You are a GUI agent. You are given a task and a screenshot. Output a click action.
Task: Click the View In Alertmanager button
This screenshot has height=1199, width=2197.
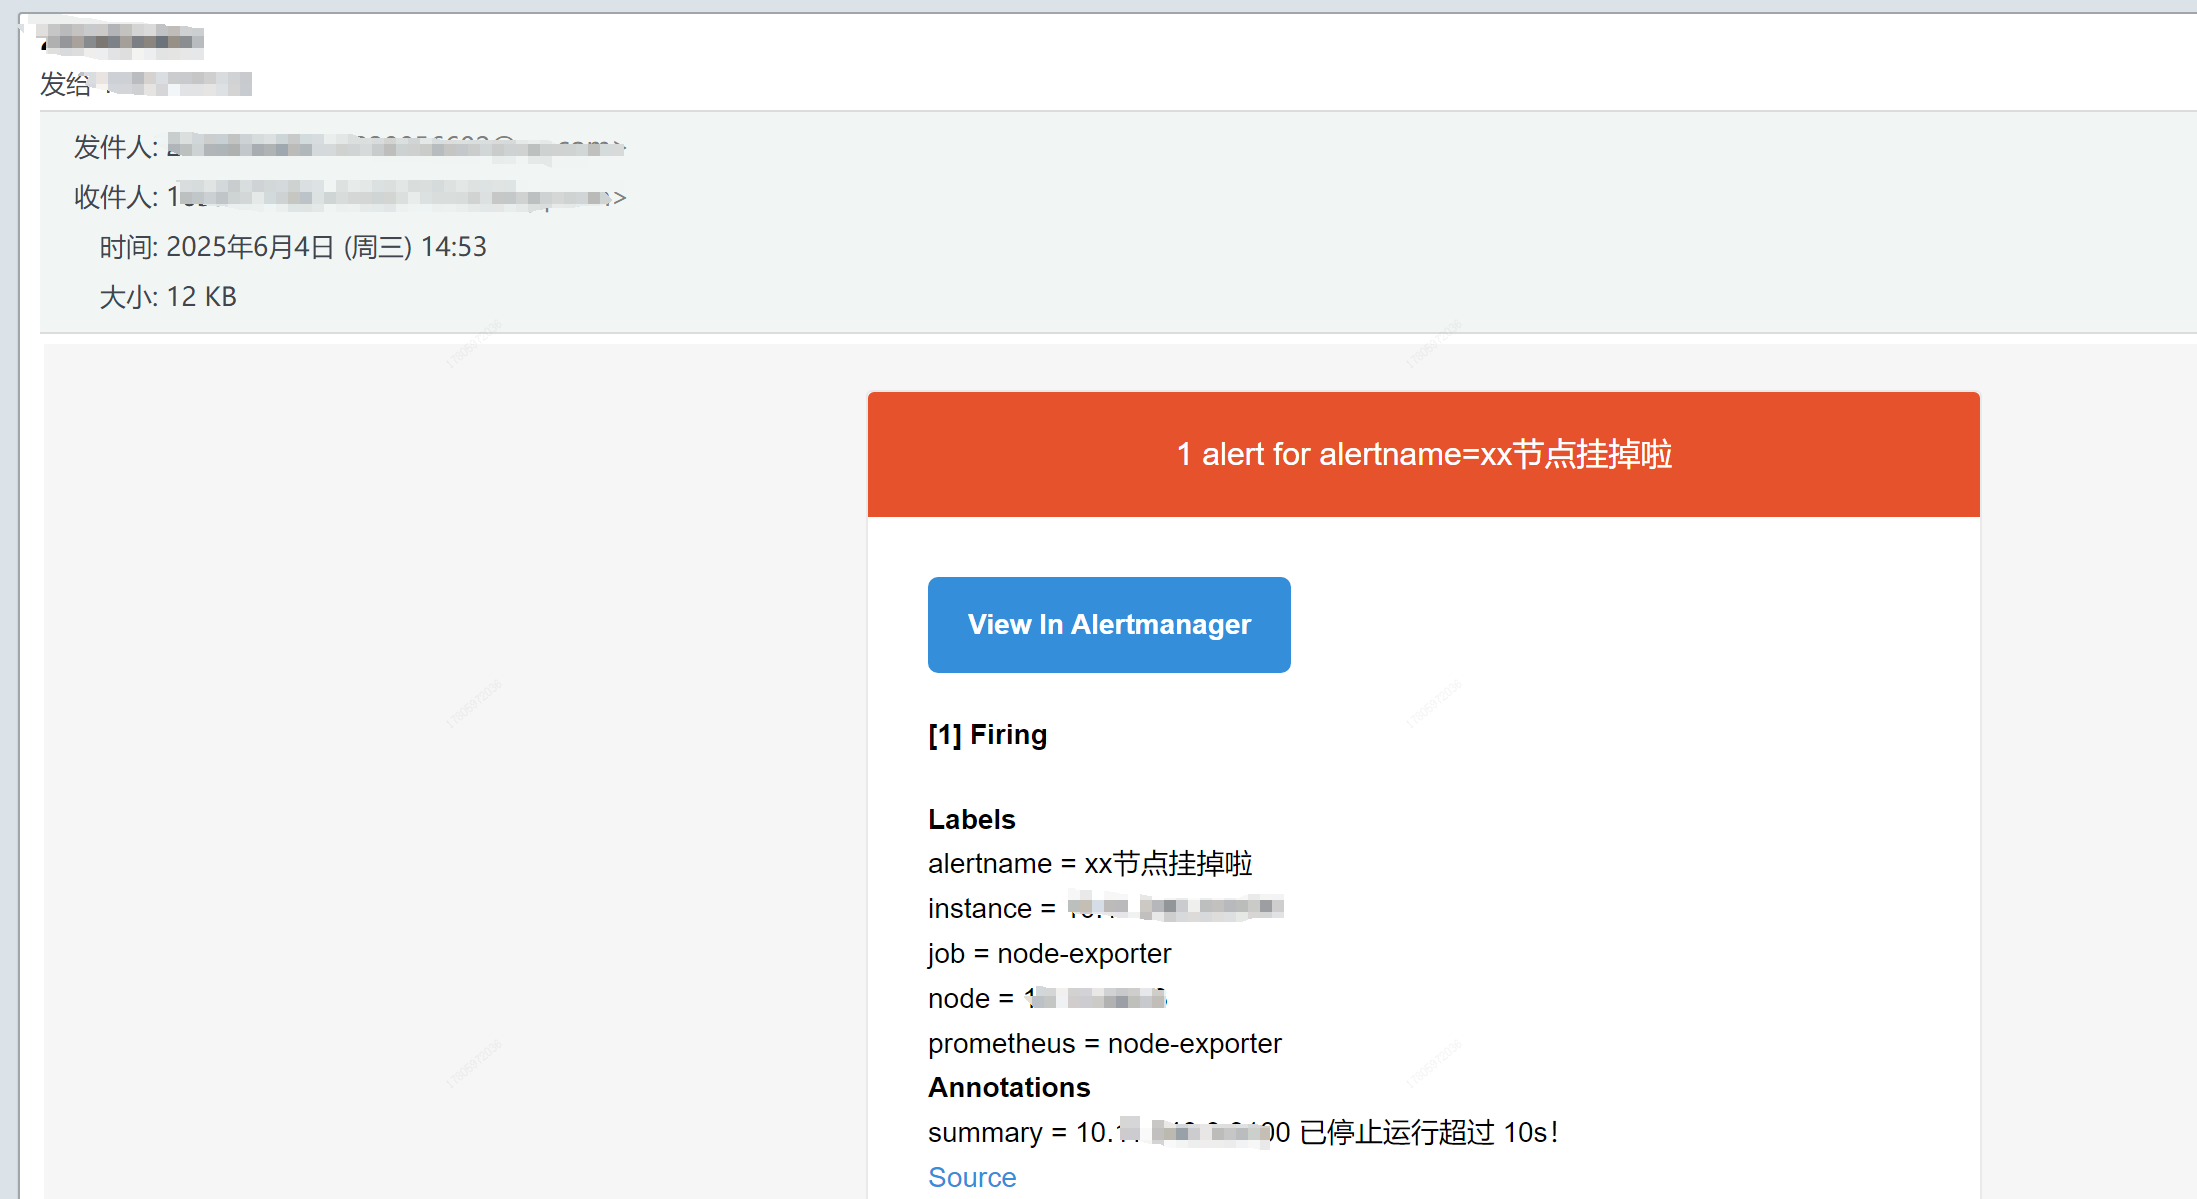click(x=1108, y=624)
